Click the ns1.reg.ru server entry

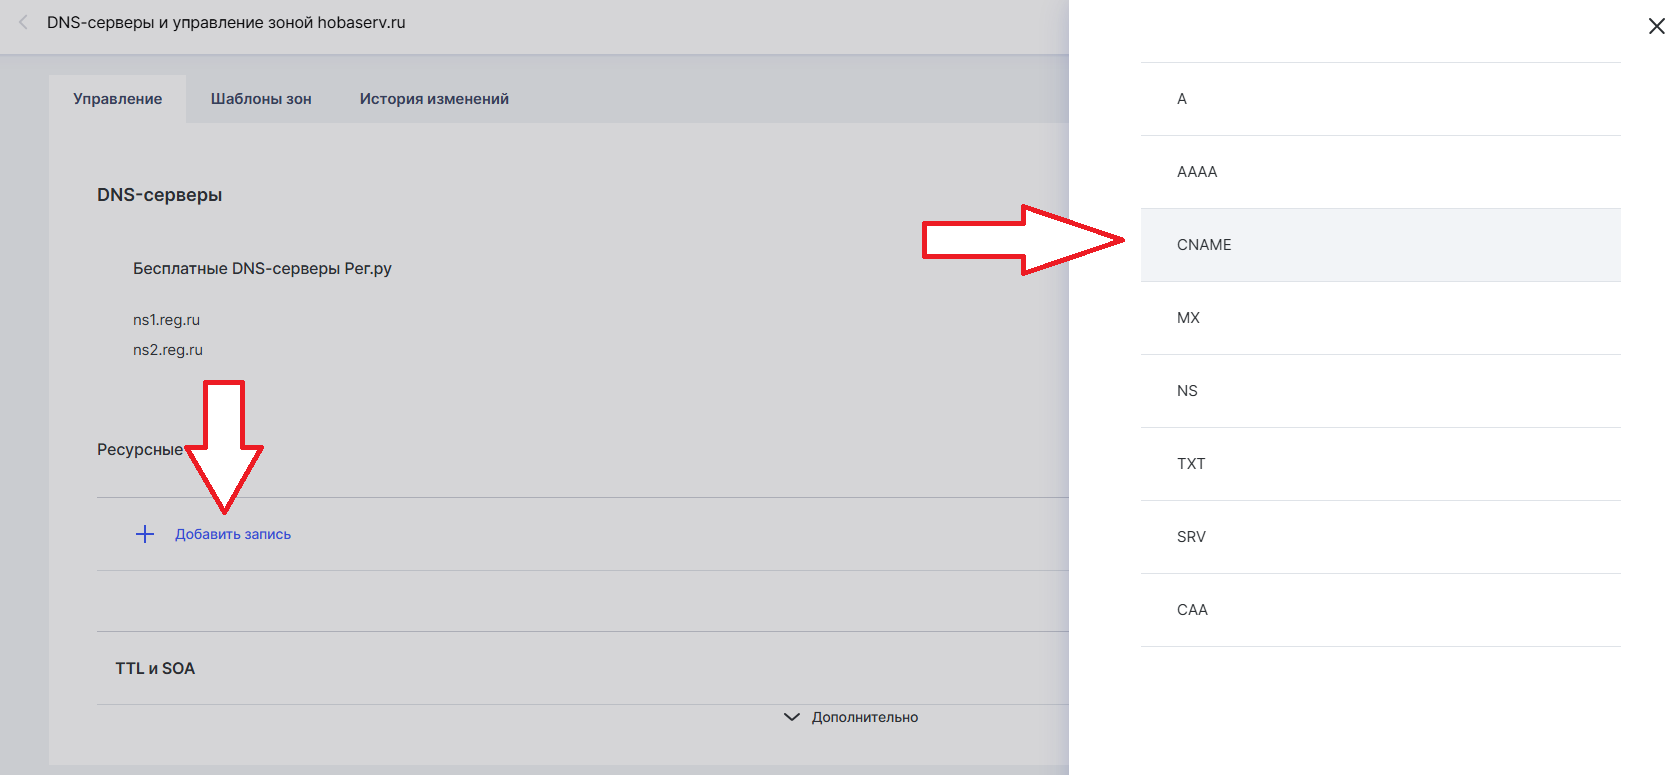pyautogui.click(x=166, y=320)
